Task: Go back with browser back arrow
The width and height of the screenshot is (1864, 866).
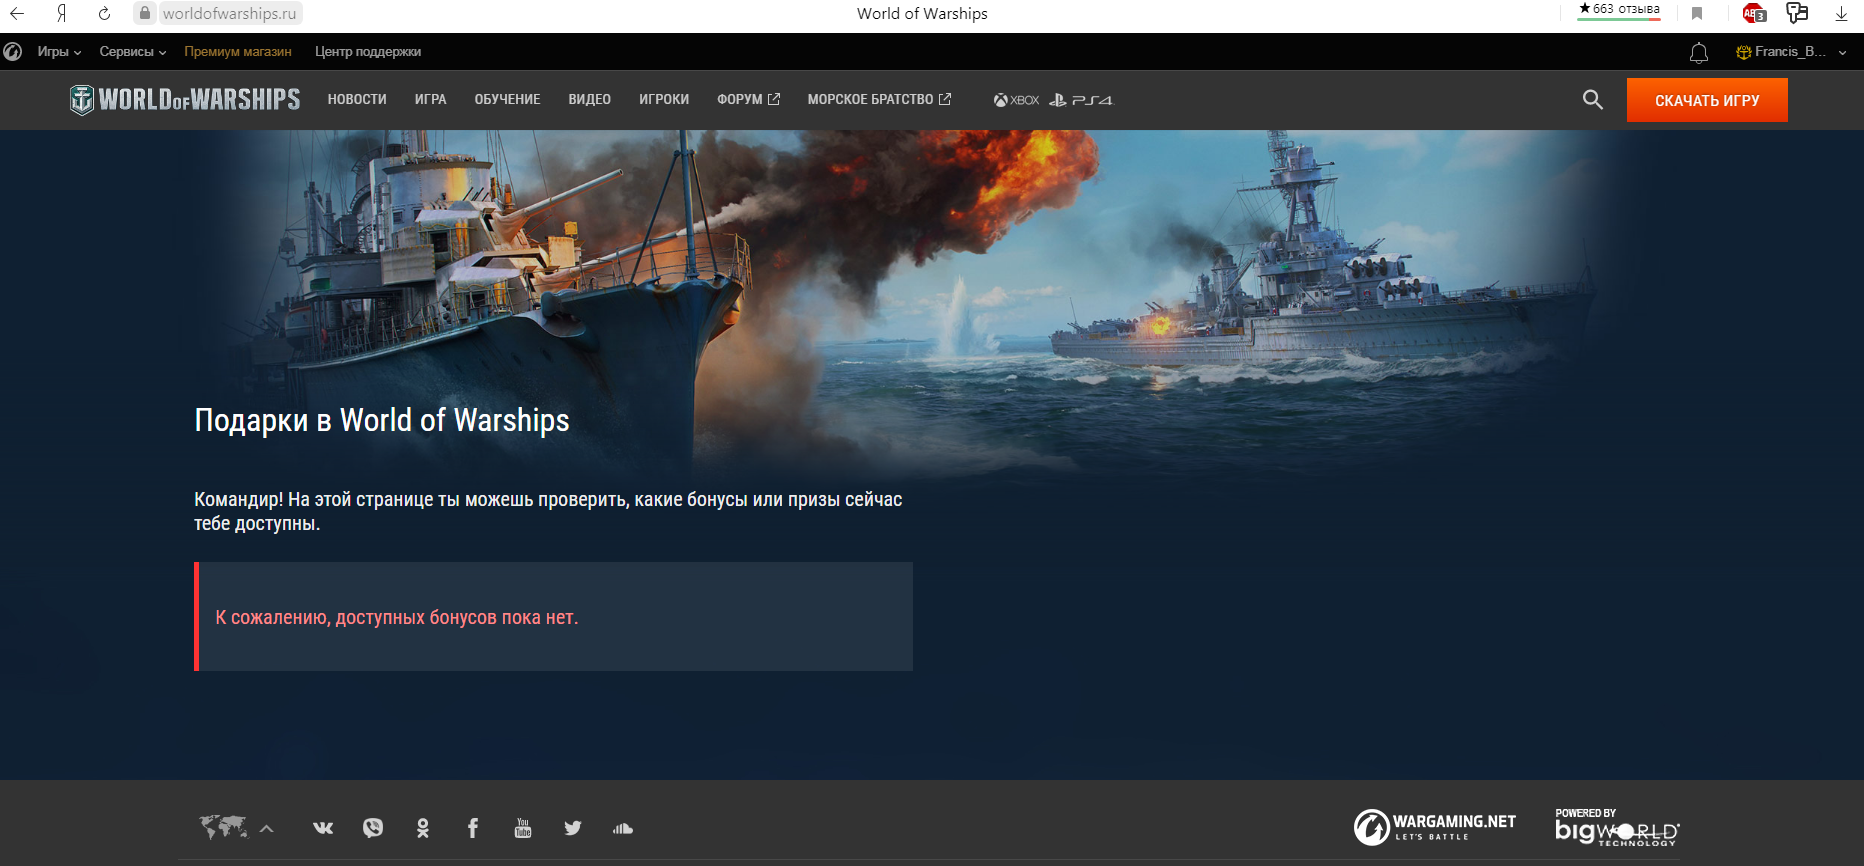Action: (x=16, y=13)
